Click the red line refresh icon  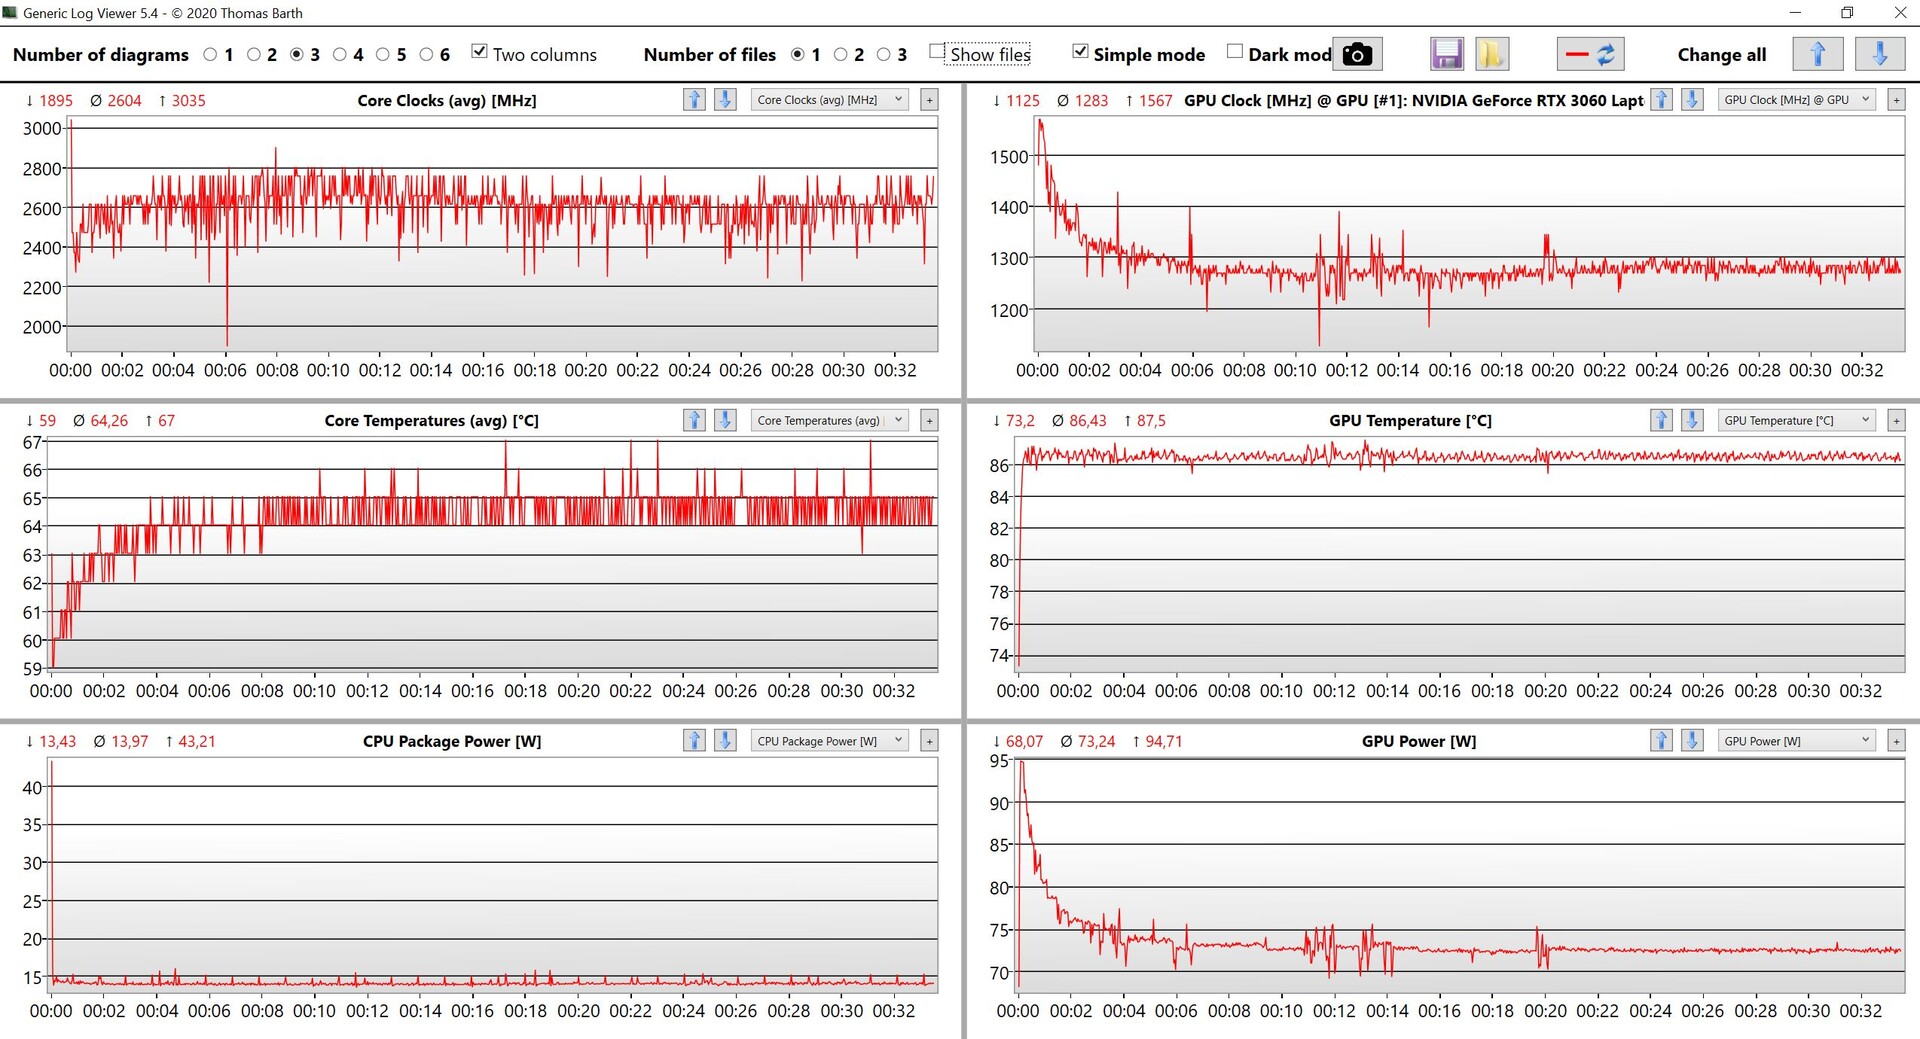tap(1590, 54)
